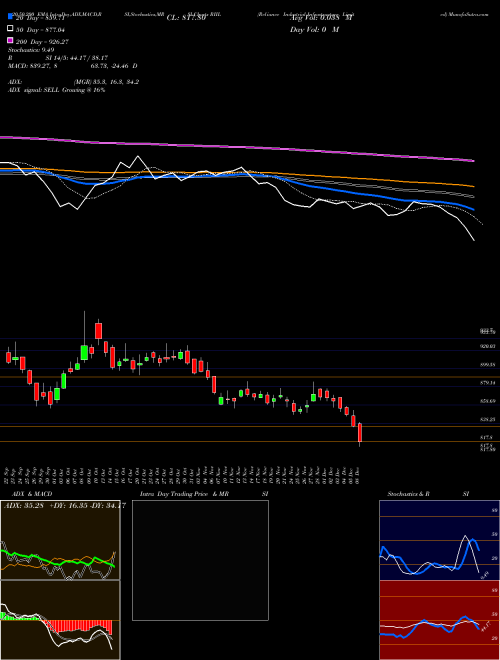500x660 pixels.
Task: Click the red RSI chart panel
Action: (439, 620)
